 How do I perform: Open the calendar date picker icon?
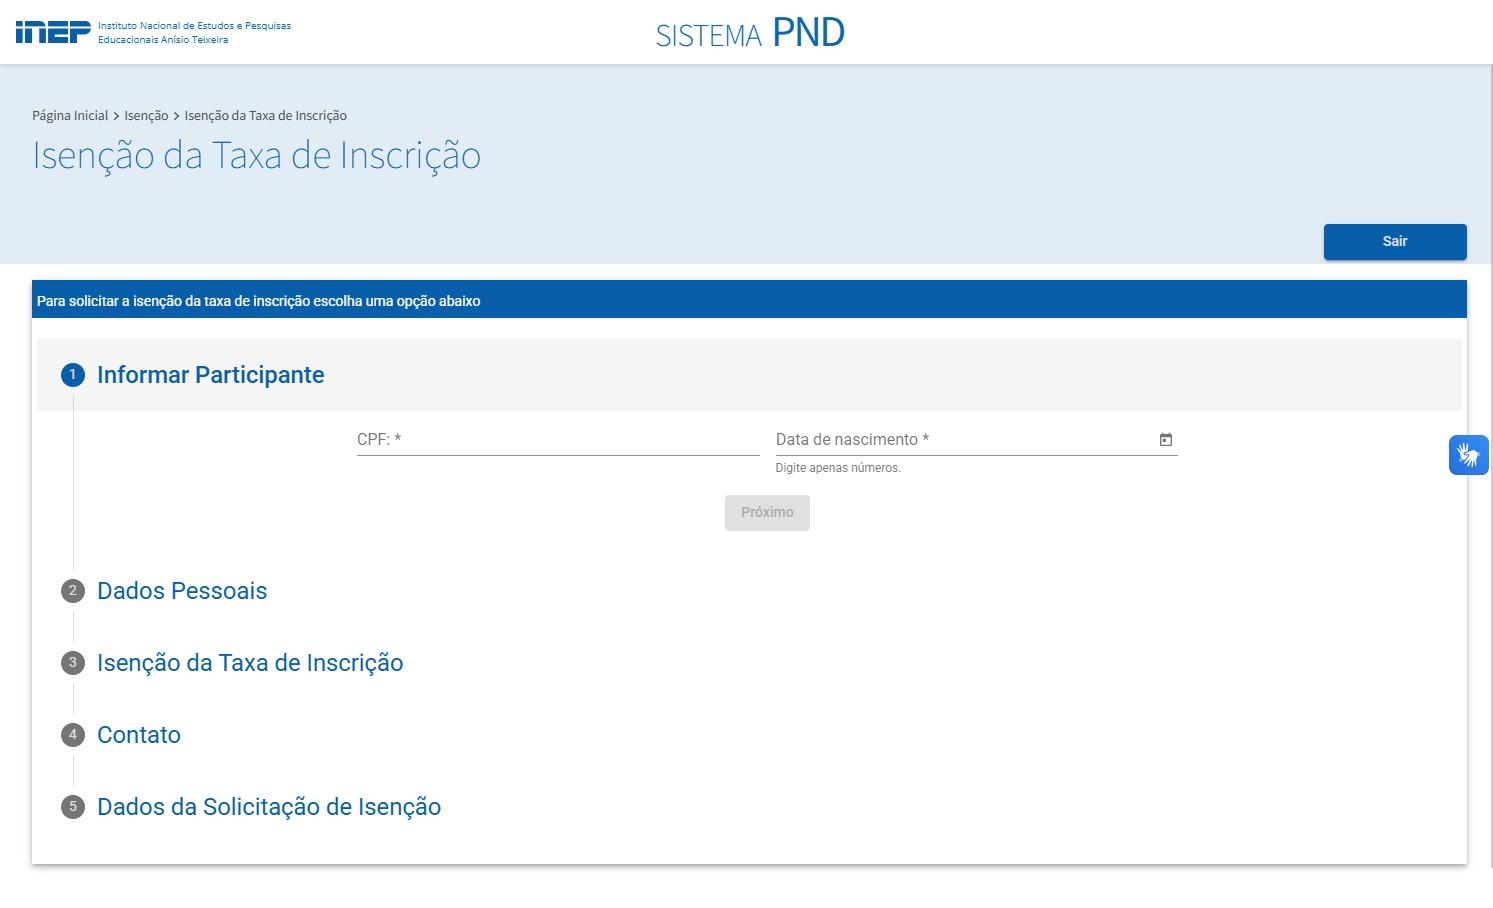point(1165,440)
